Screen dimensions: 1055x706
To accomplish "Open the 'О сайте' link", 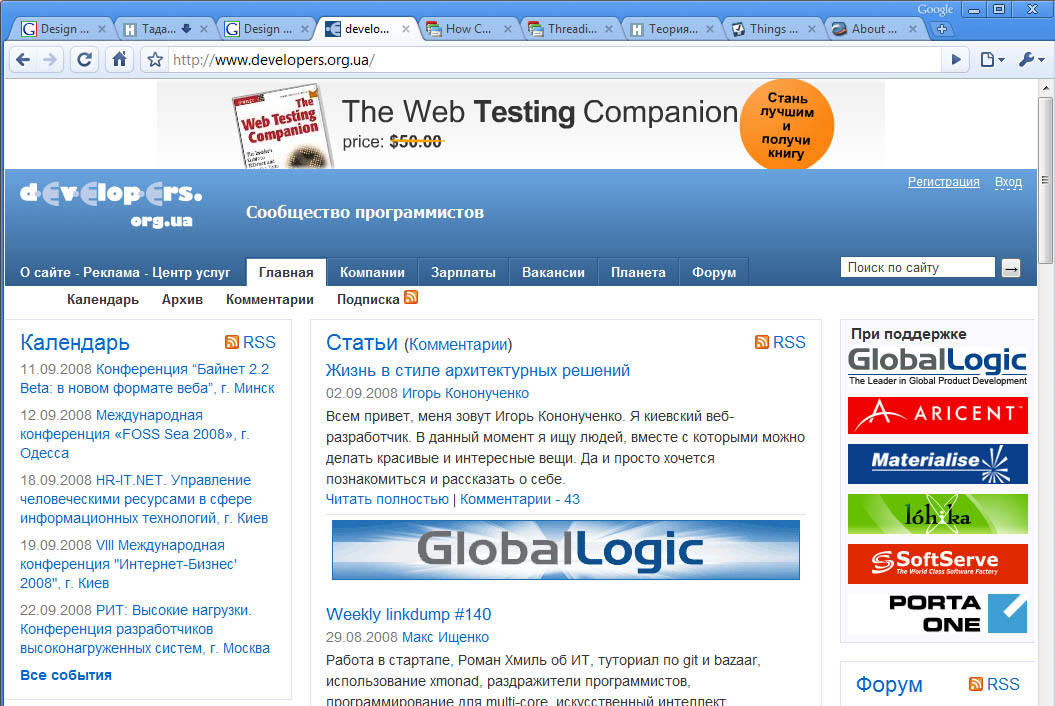I will pyautogui.click(x=45, y=273).
